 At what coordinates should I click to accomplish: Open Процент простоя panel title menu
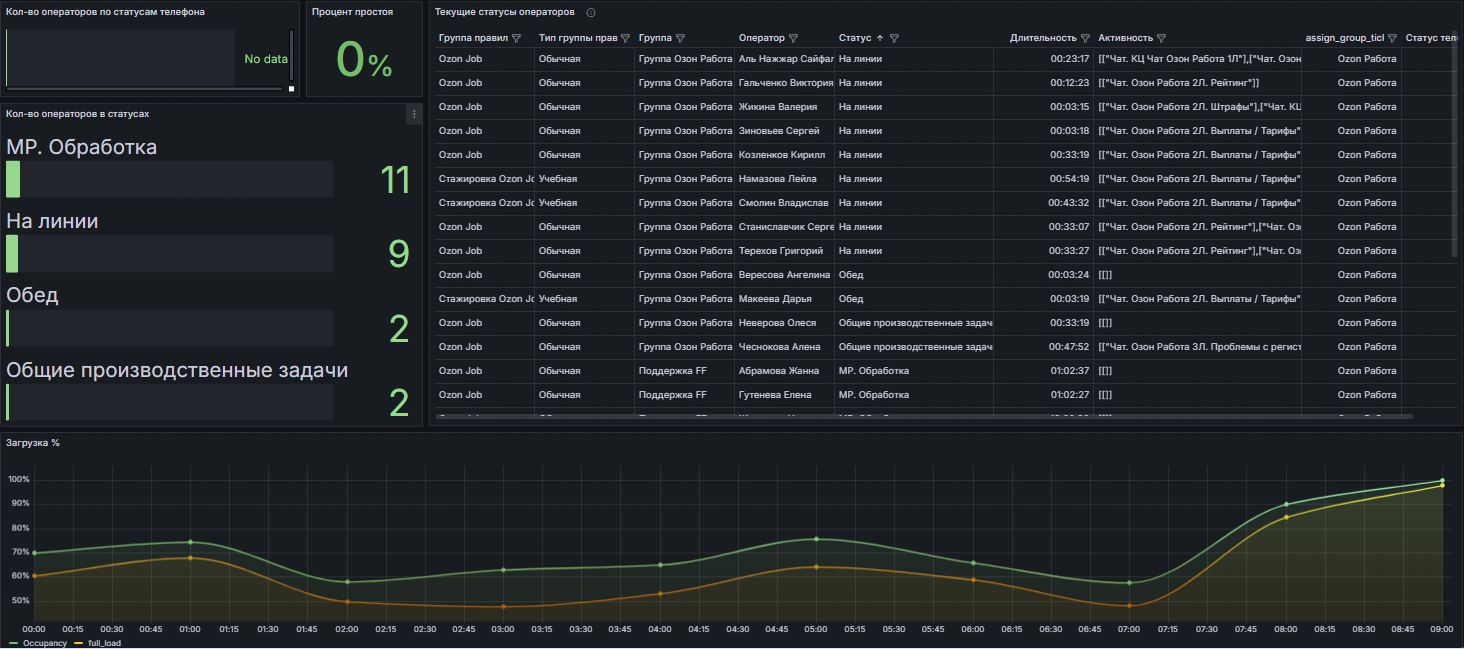point(352,12)
